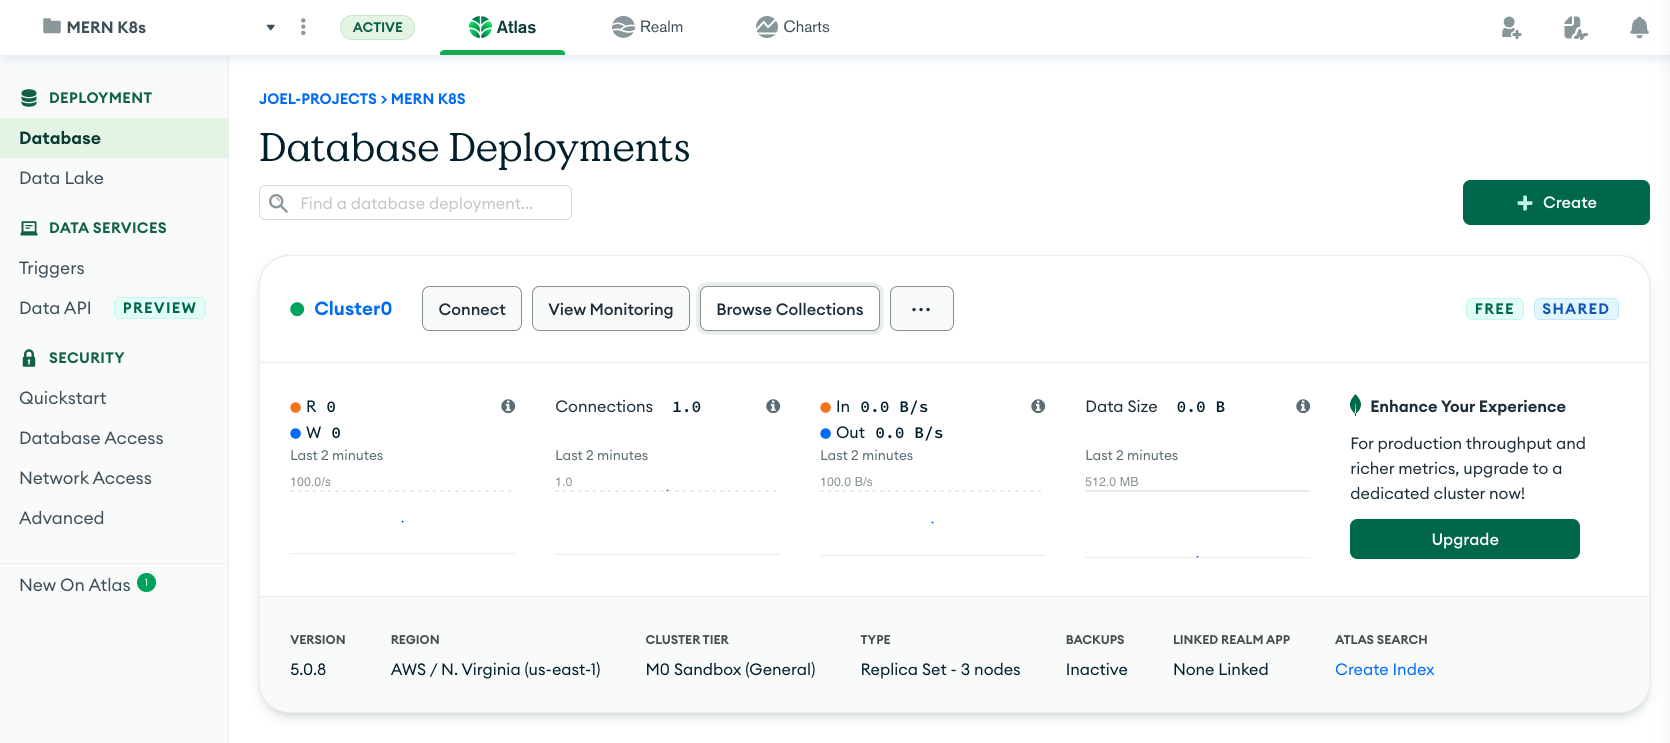Image resolution: width=1670 pixels, height=743 pixels.
Task: Open Data API in the sidebar
Action: click(55, 308)
